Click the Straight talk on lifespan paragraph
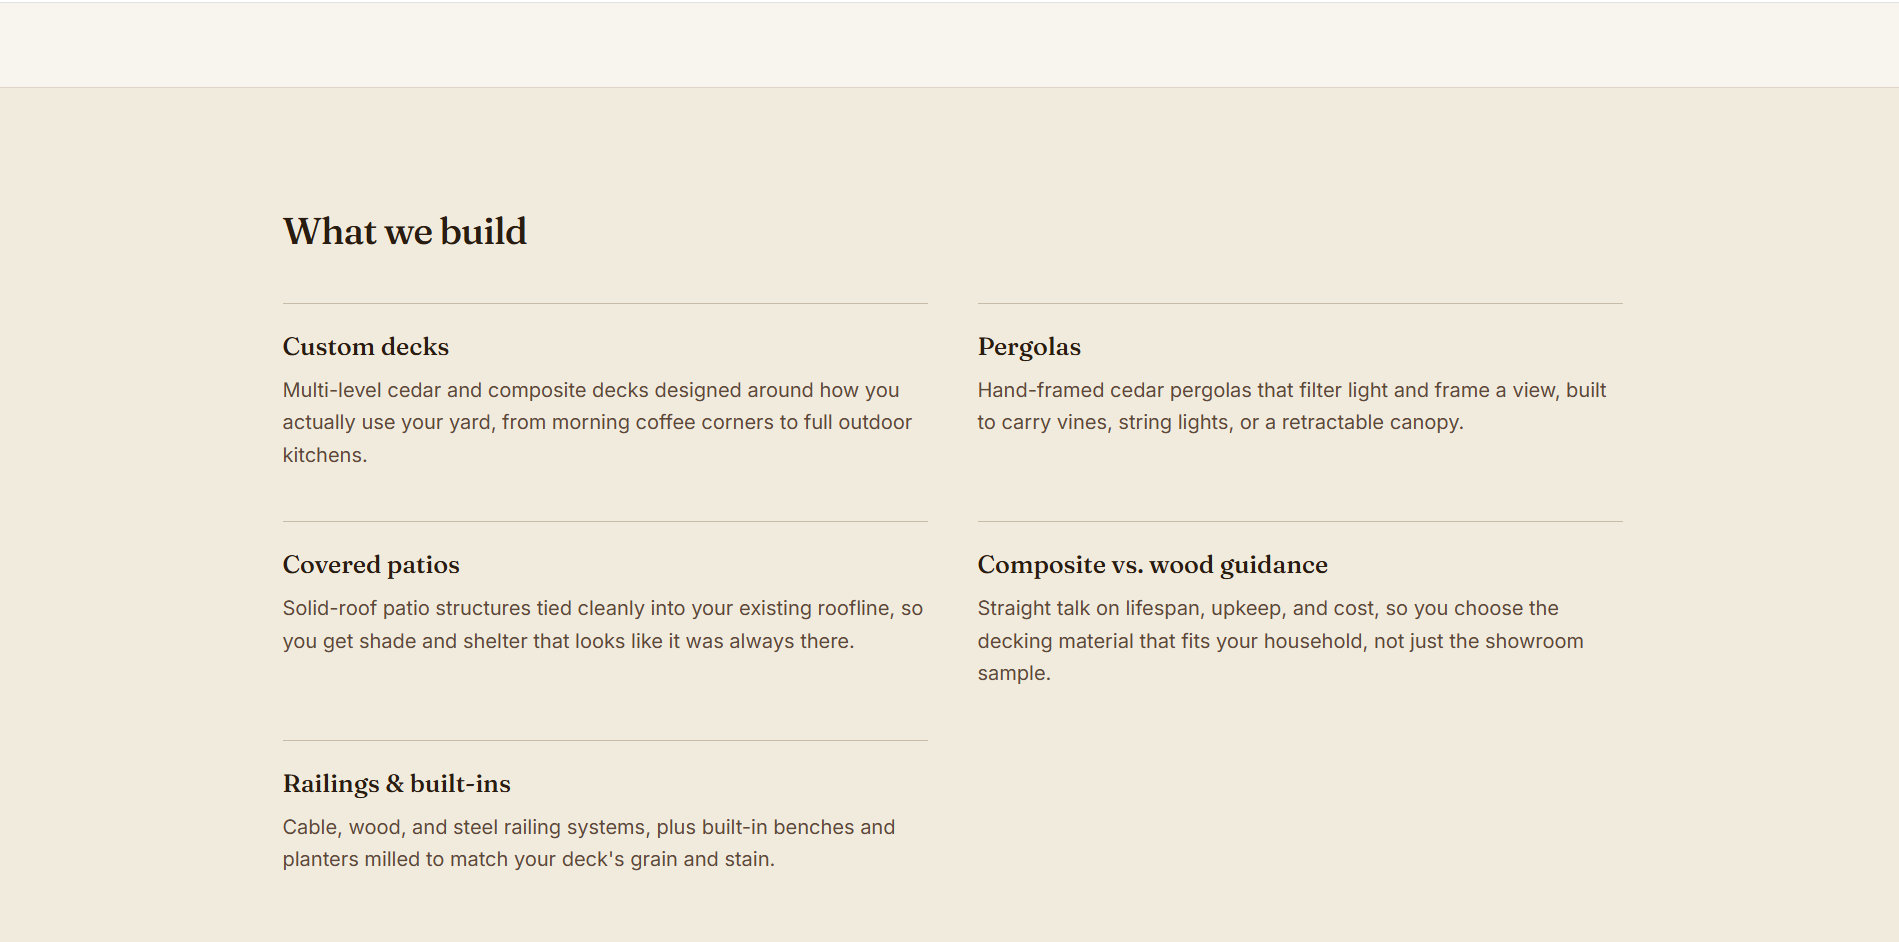1899x942 pixels. 1281,641
